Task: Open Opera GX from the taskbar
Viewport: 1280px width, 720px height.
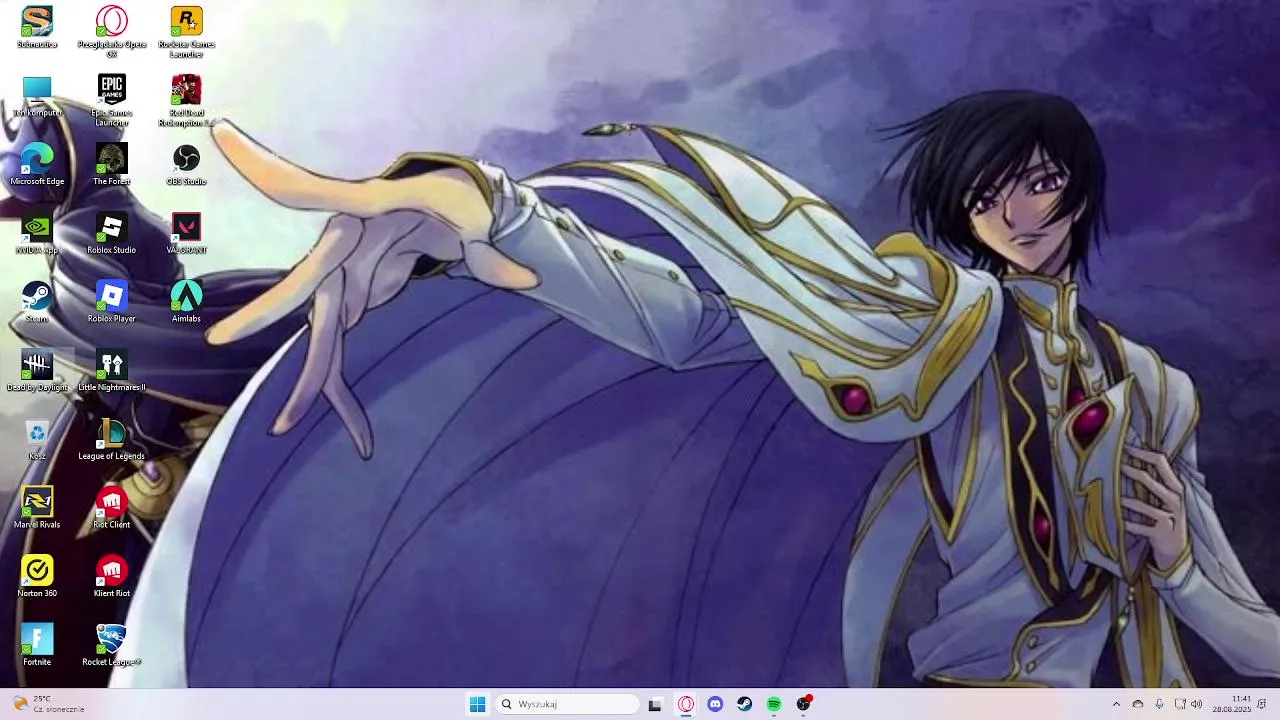Action: (x=686, y=704)
